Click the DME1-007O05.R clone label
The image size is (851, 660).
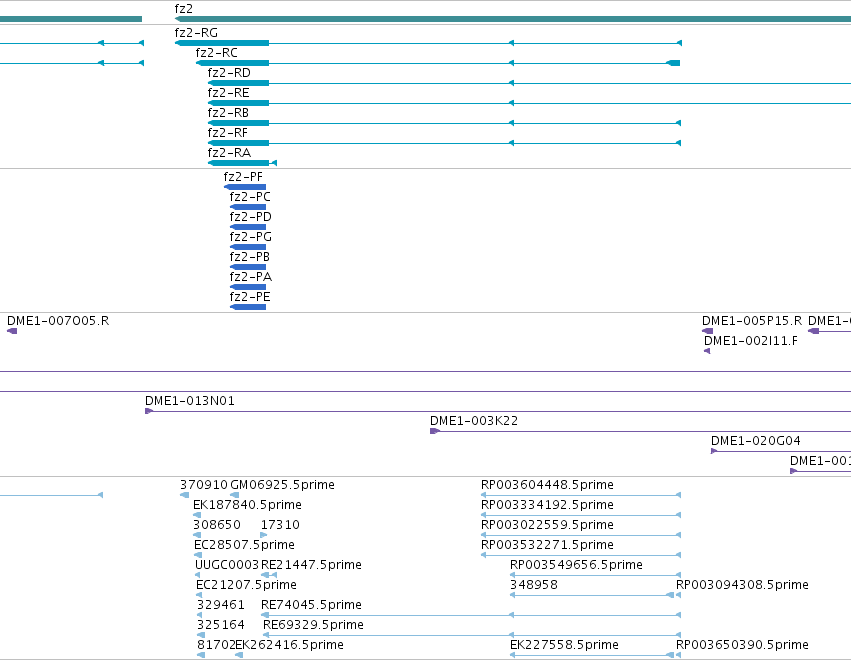click(58, 321)
